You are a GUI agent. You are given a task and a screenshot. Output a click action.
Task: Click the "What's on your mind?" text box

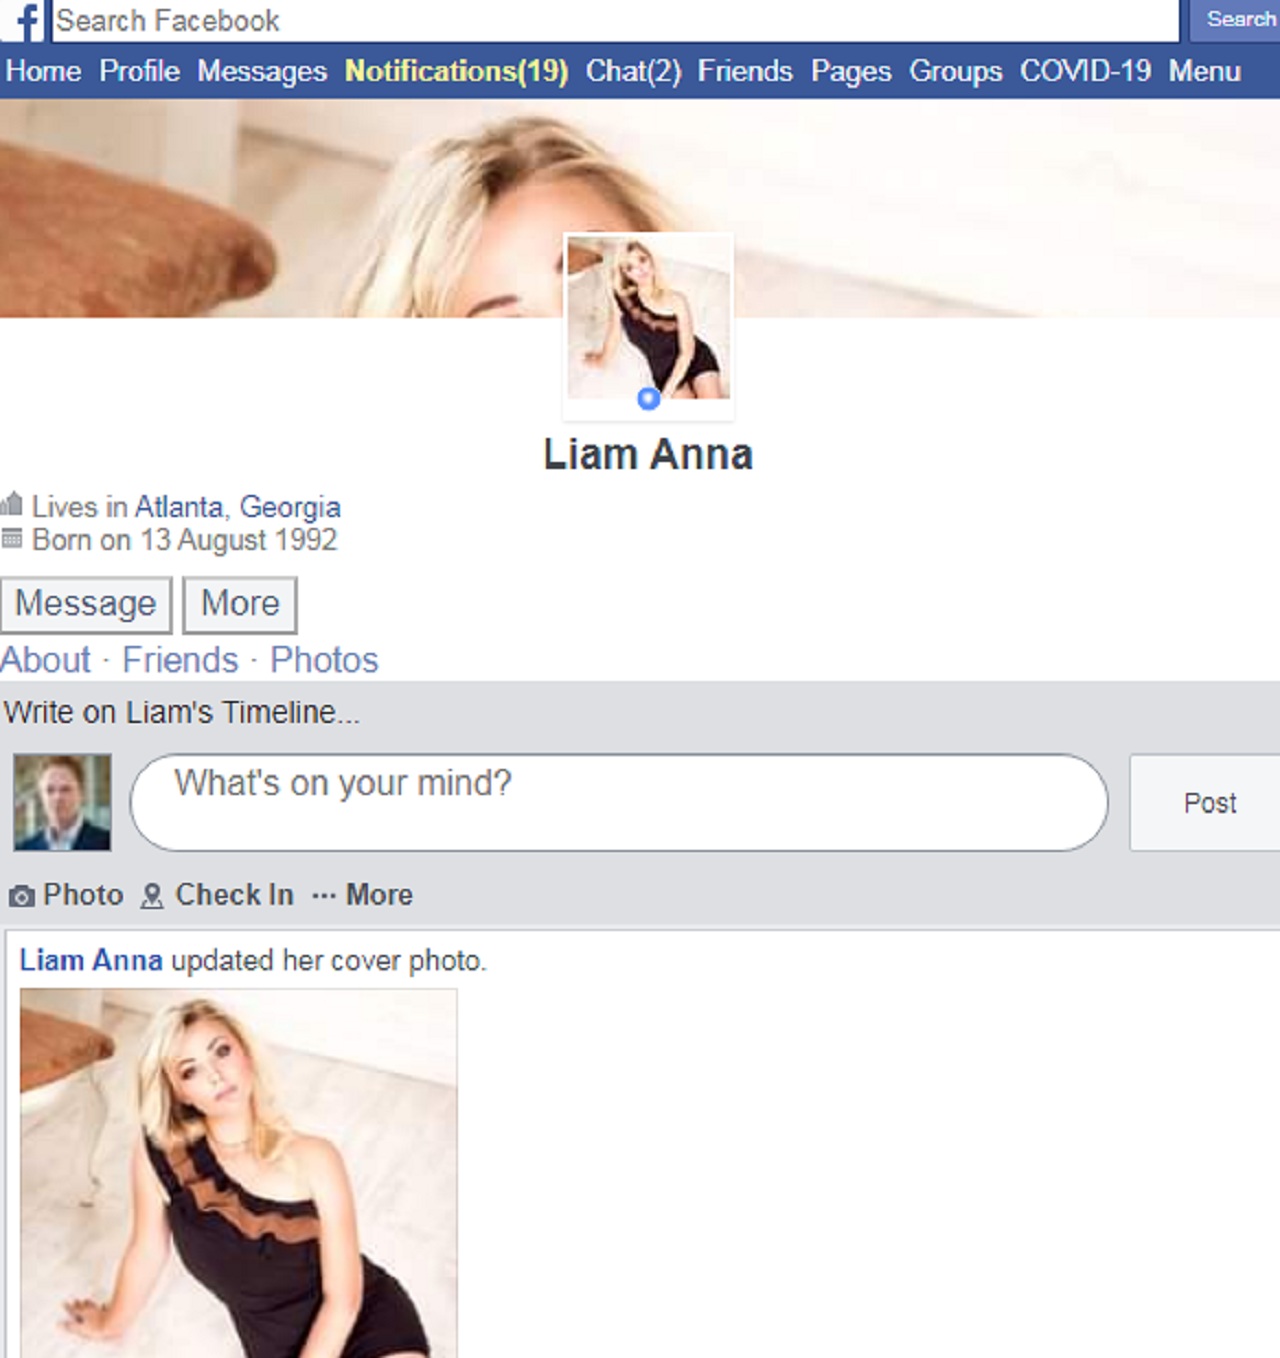point(619,802)
